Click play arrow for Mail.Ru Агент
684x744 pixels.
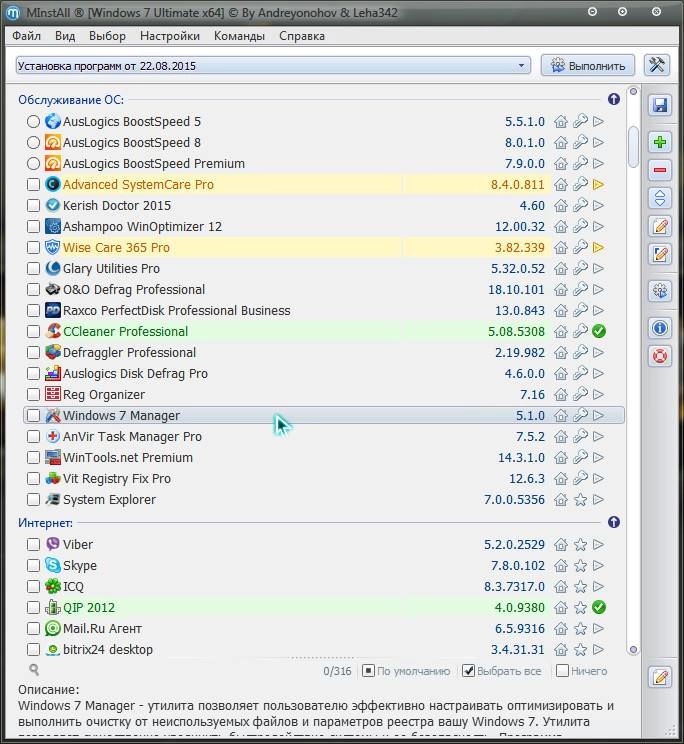pos(599,628)
